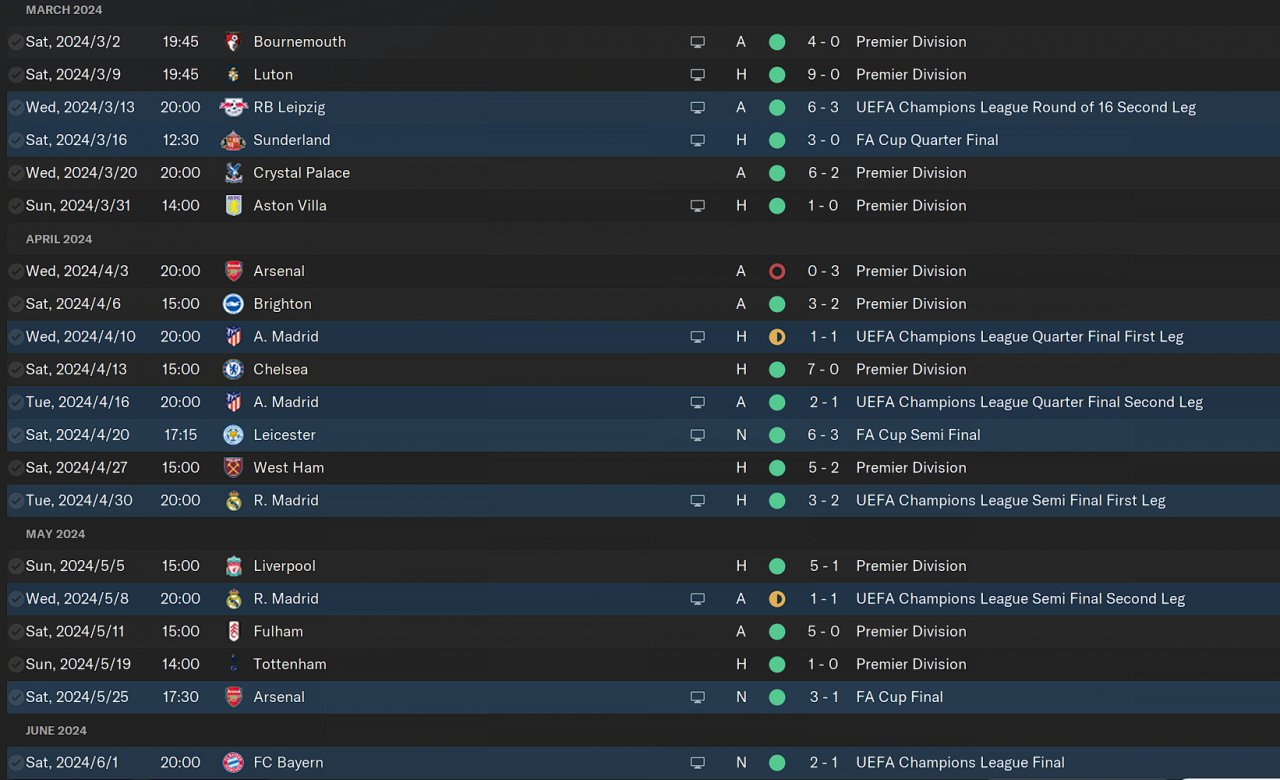Click the green win indicator on the Fulham row
Viewport: 1280px width, 780px height.
pos(777,632)
